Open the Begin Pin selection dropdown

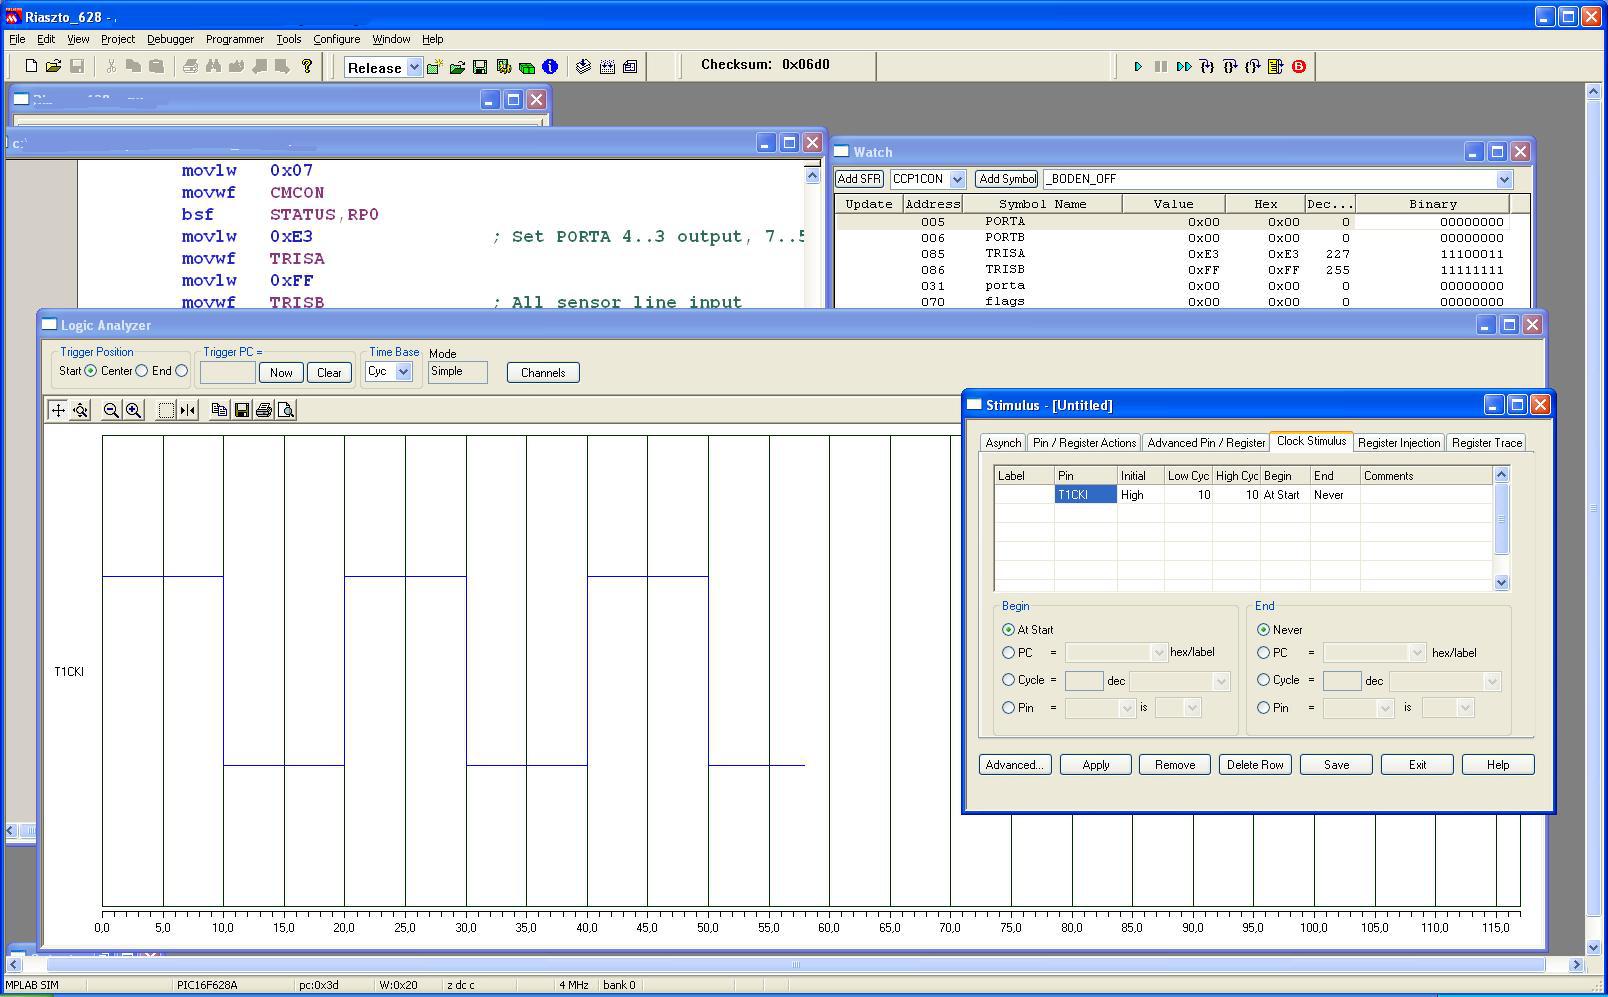pyautogui.click(x=1127, y=708)
